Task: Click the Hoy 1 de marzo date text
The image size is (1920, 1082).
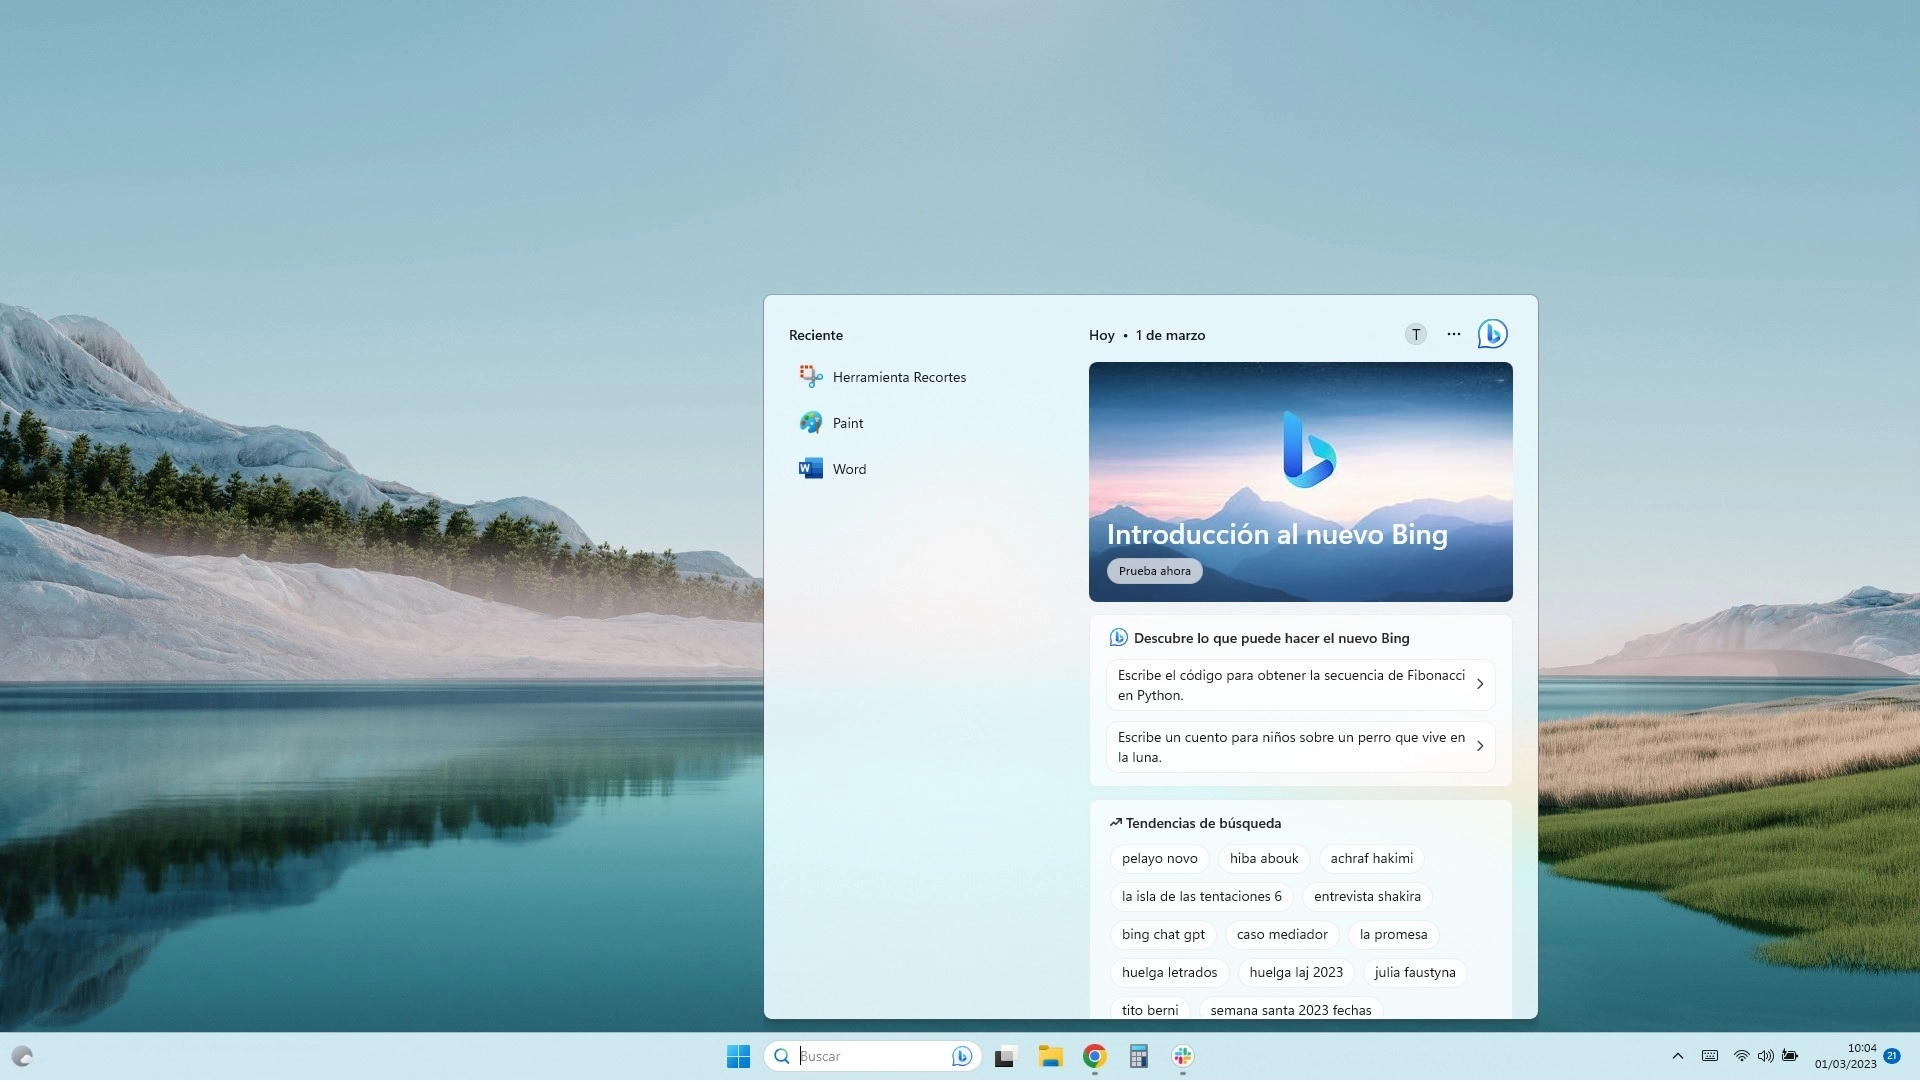Action: 1147,335
